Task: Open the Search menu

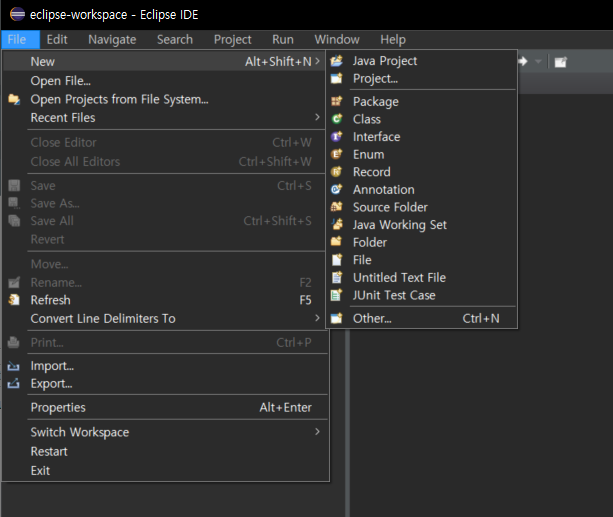Action: 175,39
